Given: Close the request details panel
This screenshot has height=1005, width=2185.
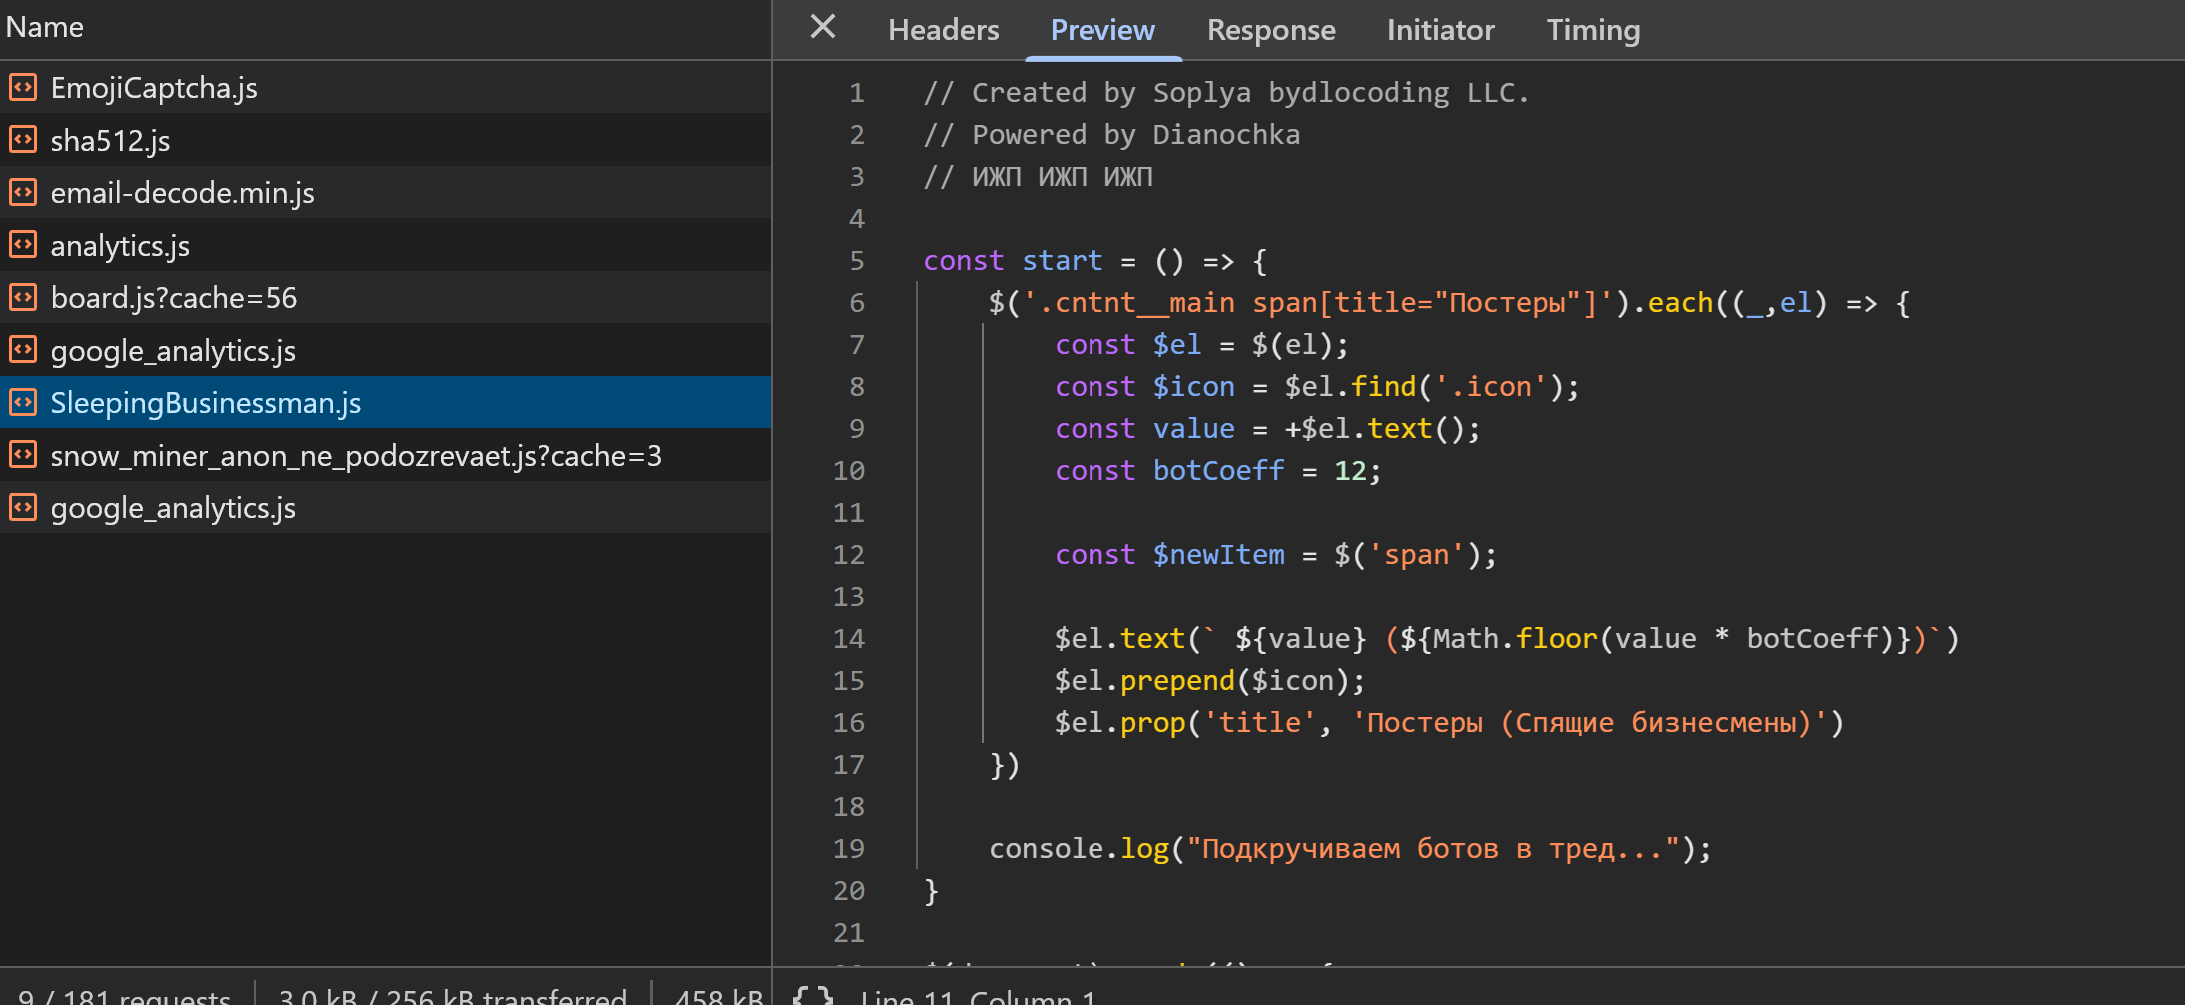Looking at the screenshot, I should 822,27.
